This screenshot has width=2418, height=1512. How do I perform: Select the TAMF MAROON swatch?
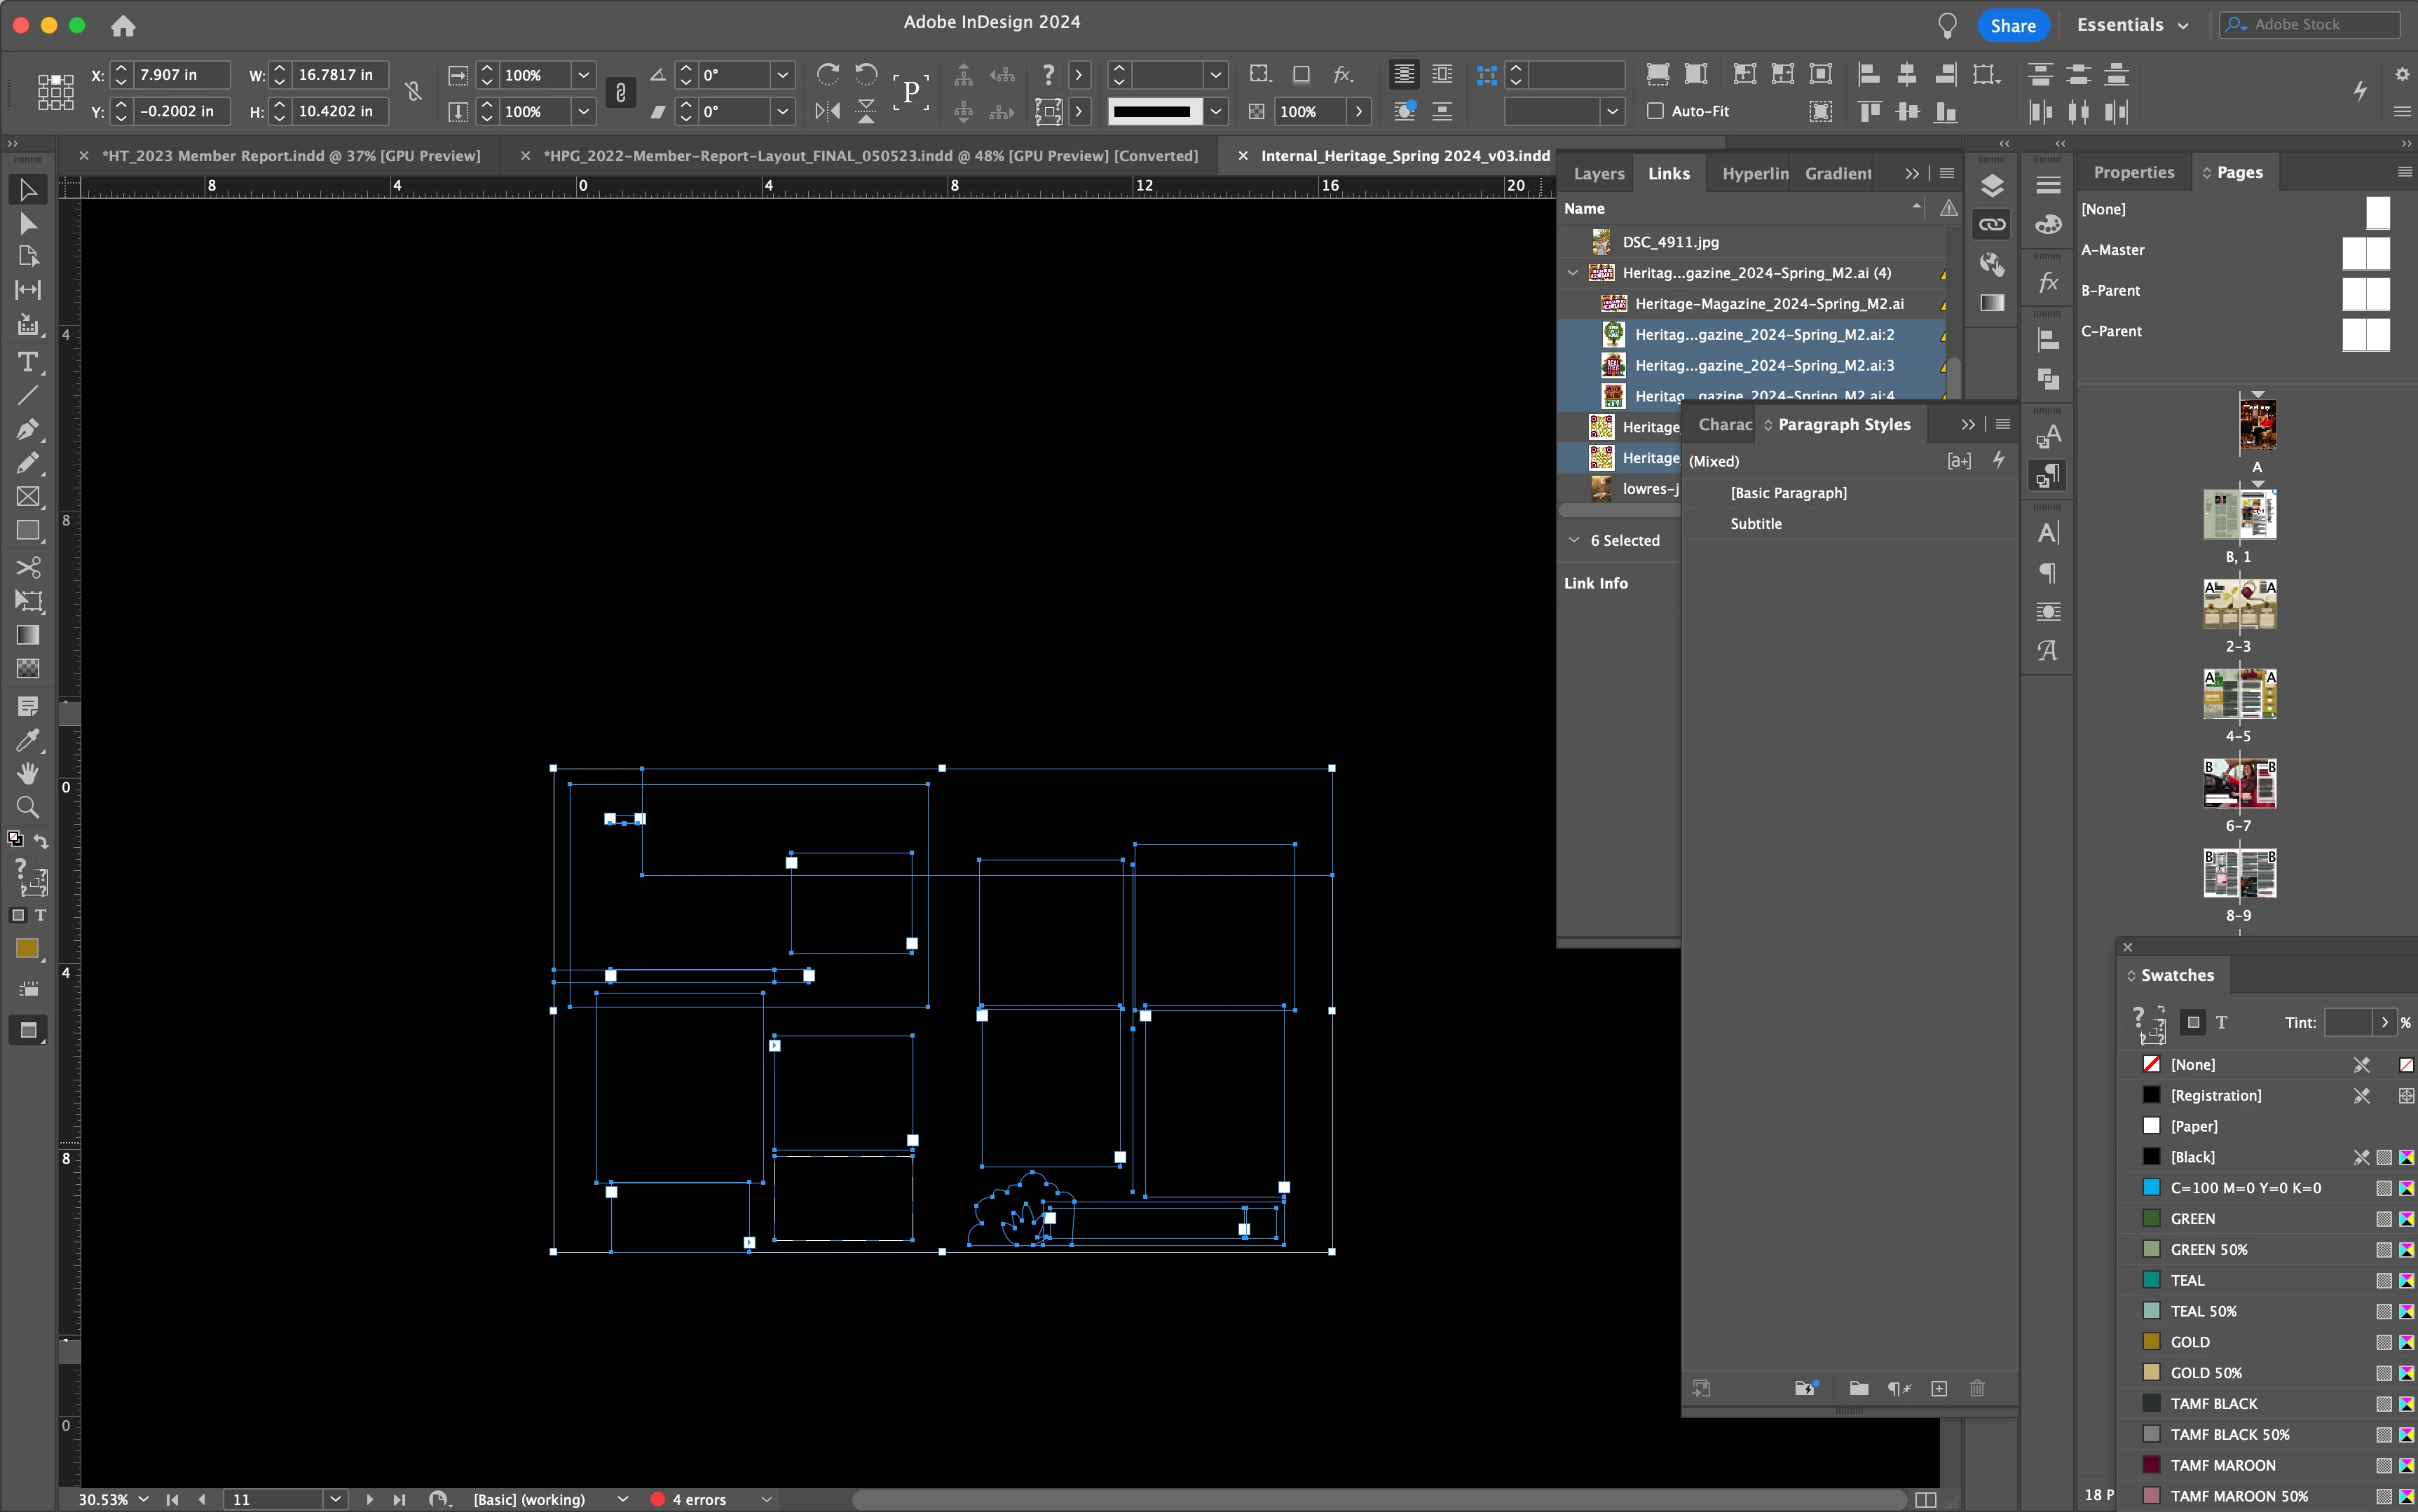click(2222, 1465)
